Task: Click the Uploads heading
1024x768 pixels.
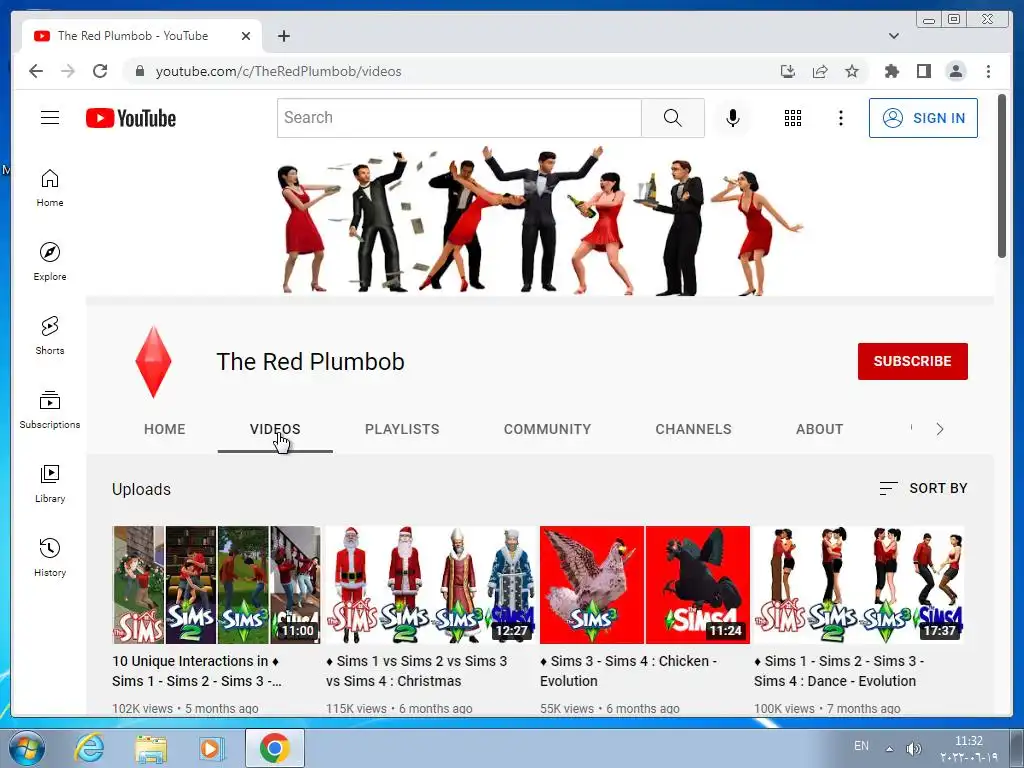Action: tap(141, 489)
